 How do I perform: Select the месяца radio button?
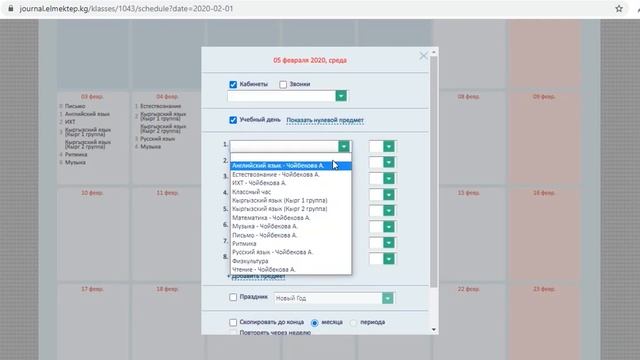click(314, 322)
